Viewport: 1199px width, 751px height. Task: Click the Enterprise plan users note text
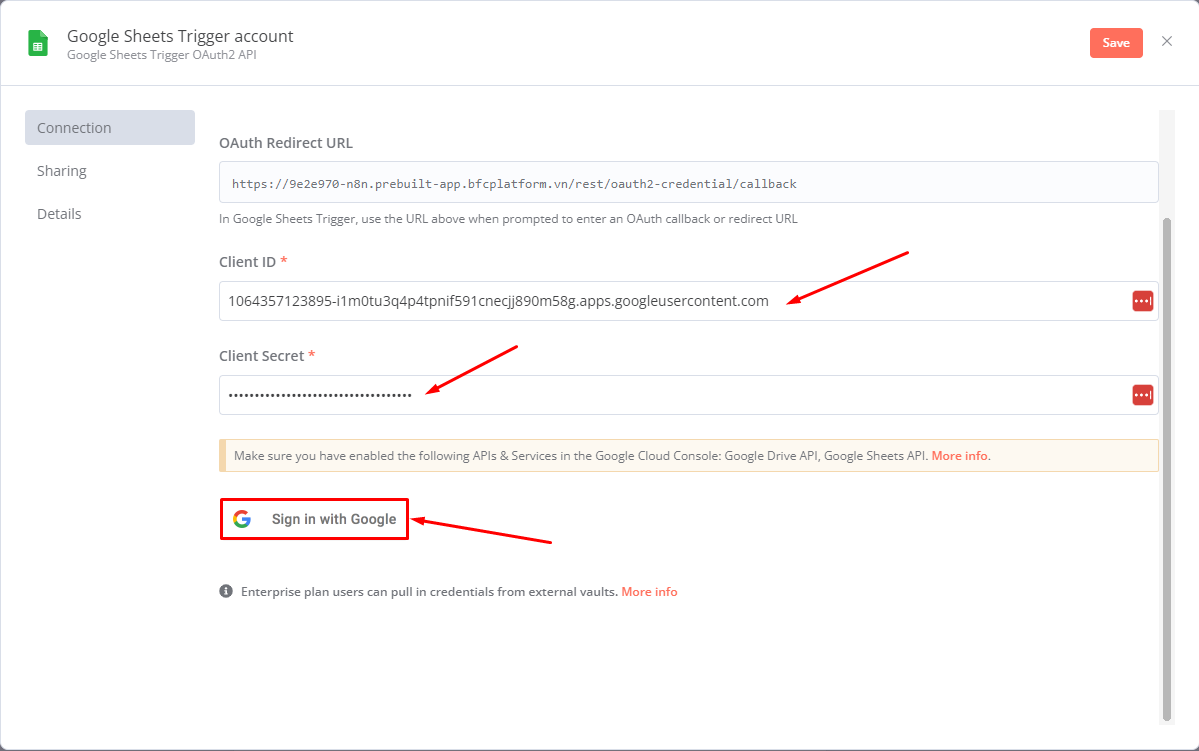429,592
